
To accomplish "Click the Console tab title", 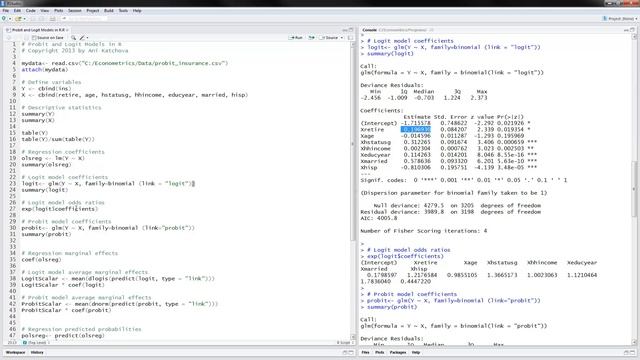I will click(369, 30).
